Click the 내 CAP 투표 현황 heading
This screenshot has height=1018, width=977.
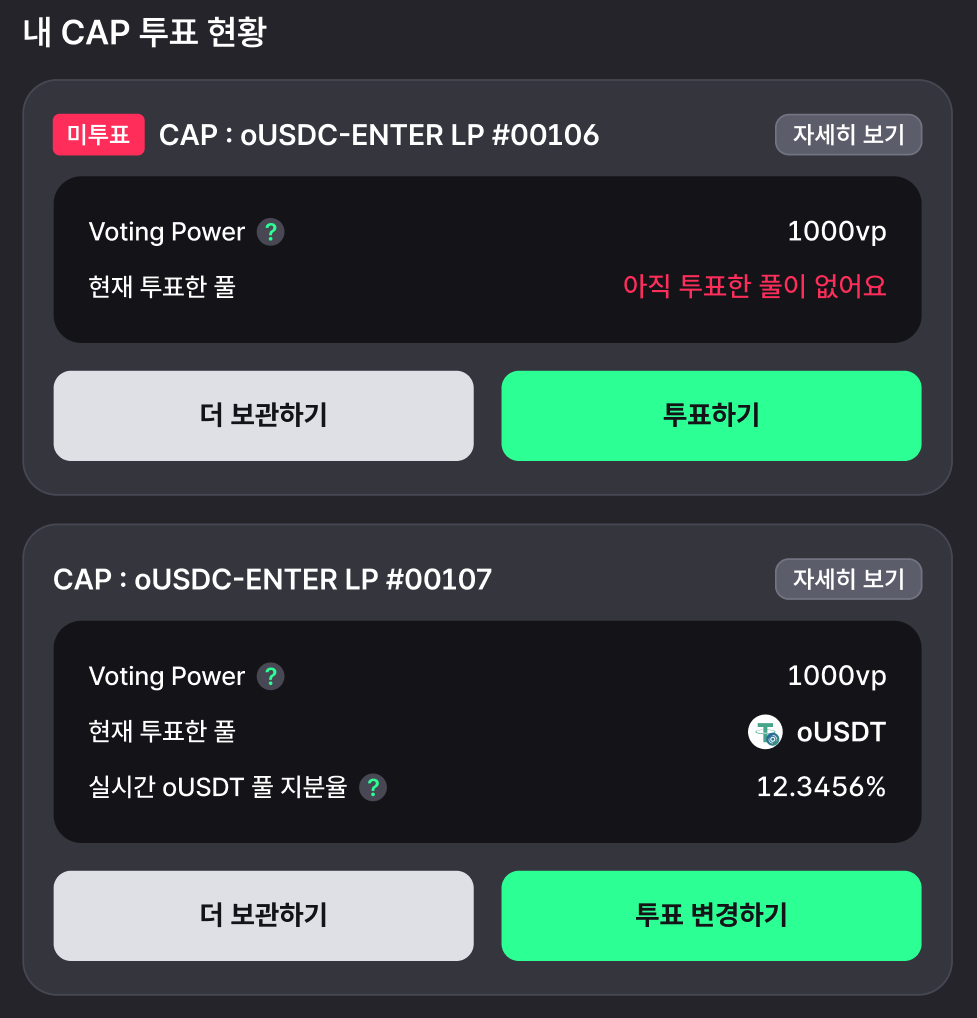click(x=145, y=32)
